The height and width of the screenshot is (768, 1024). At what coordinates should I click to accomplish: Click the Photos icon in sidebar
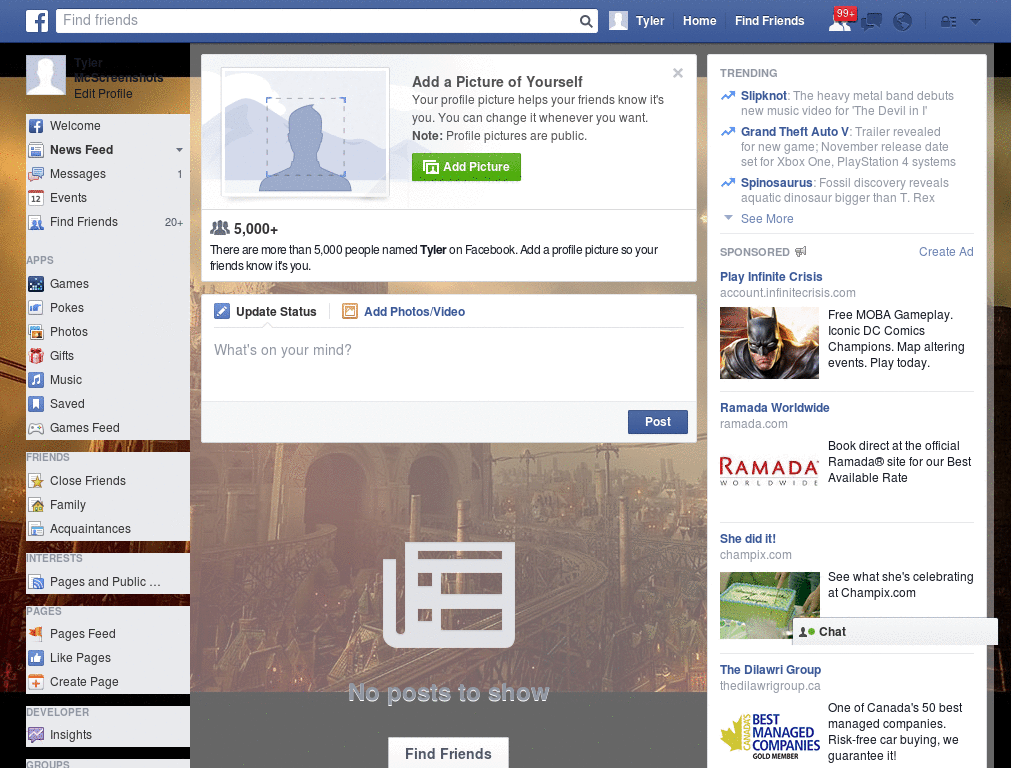[36, 332]
